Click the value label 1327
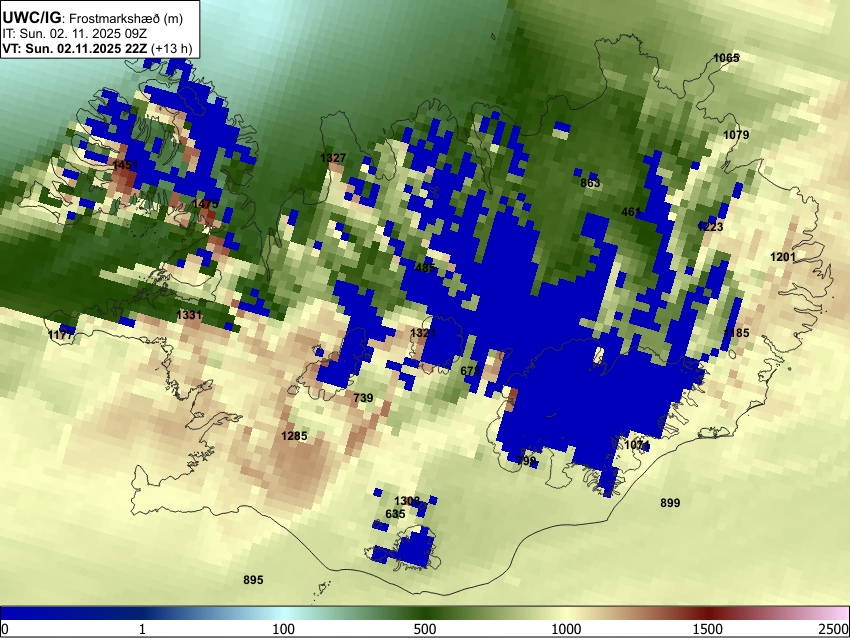 click(333, 158)
